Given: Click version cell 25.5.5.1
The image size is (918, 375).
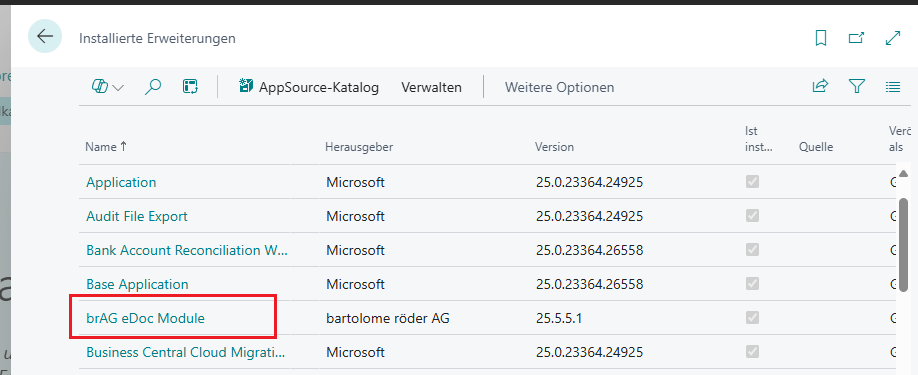Looking at the screenshot, I should [560, 318].
